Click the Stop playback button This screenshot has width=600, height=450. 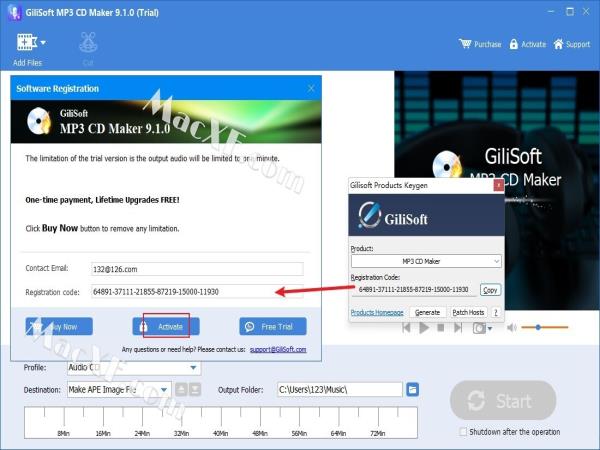pyautogui.click(x=441, y=328)
